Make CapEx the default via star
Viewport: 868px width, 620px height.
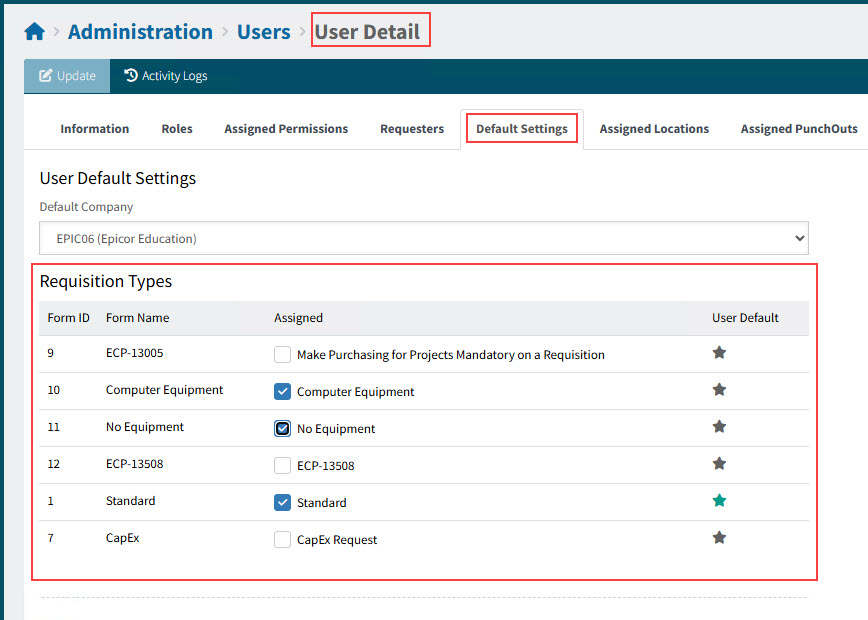[x=719, y=538]
